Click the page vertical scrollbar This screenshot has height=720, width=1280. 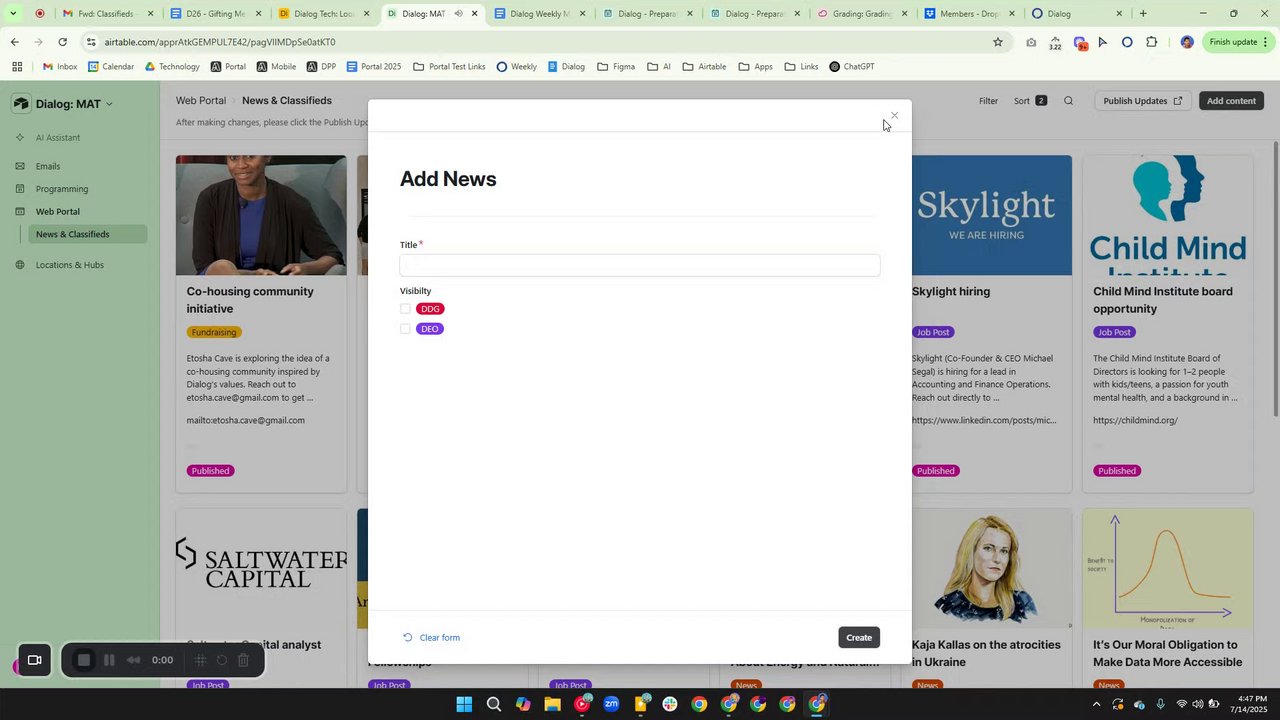tap(1275, 280)
